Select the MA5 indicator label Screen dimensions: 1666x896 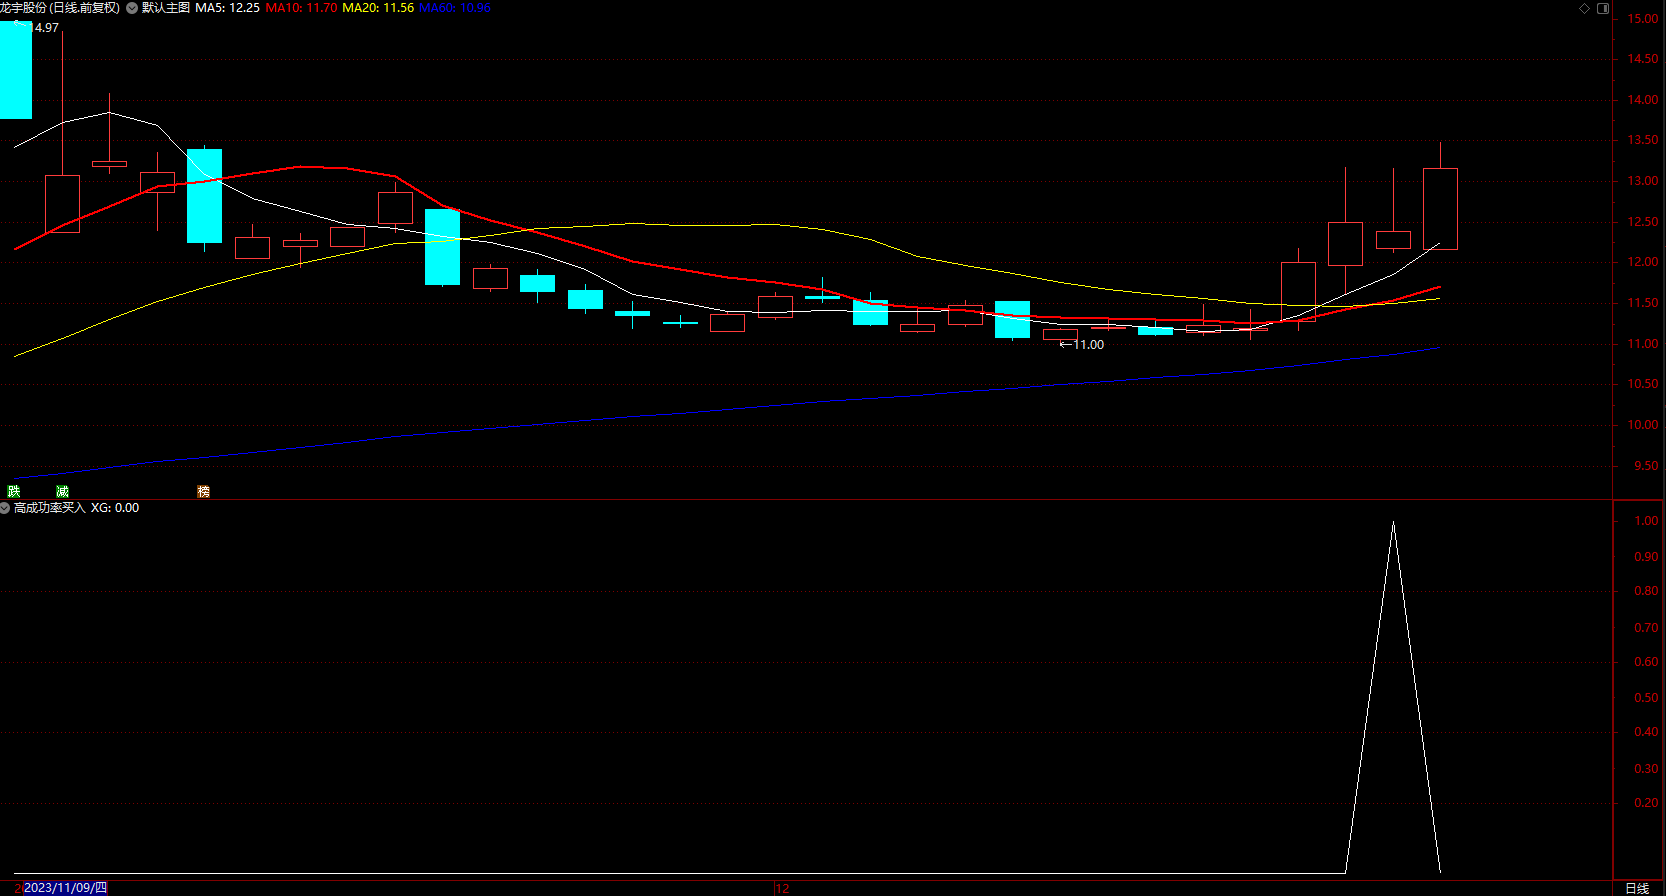tap(227, 8)
